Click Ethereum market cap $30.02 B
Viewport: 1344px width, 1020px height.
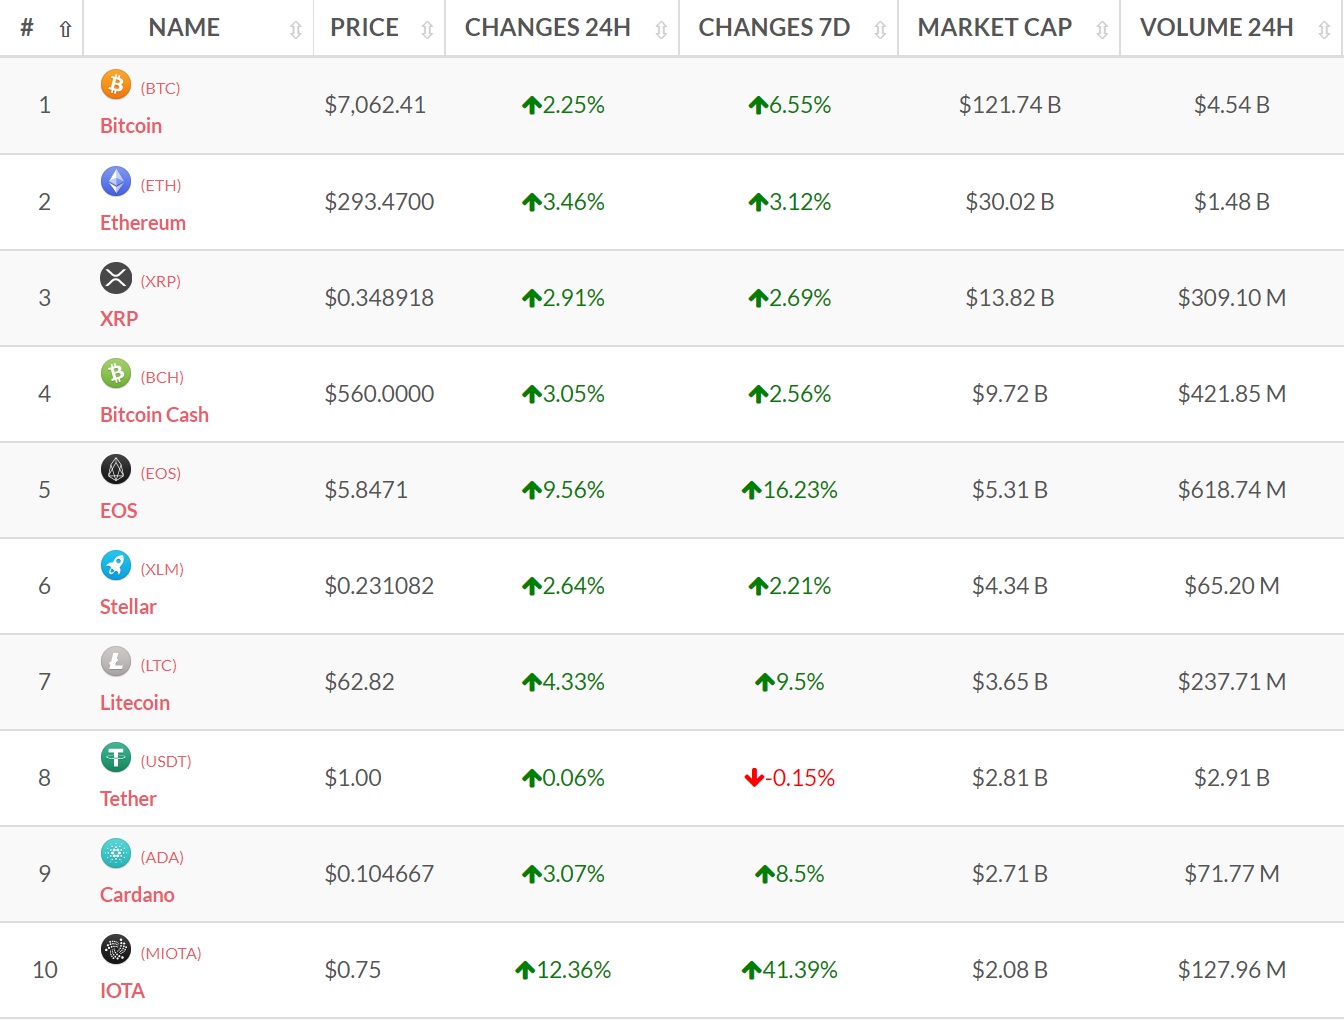[1010, 202]
